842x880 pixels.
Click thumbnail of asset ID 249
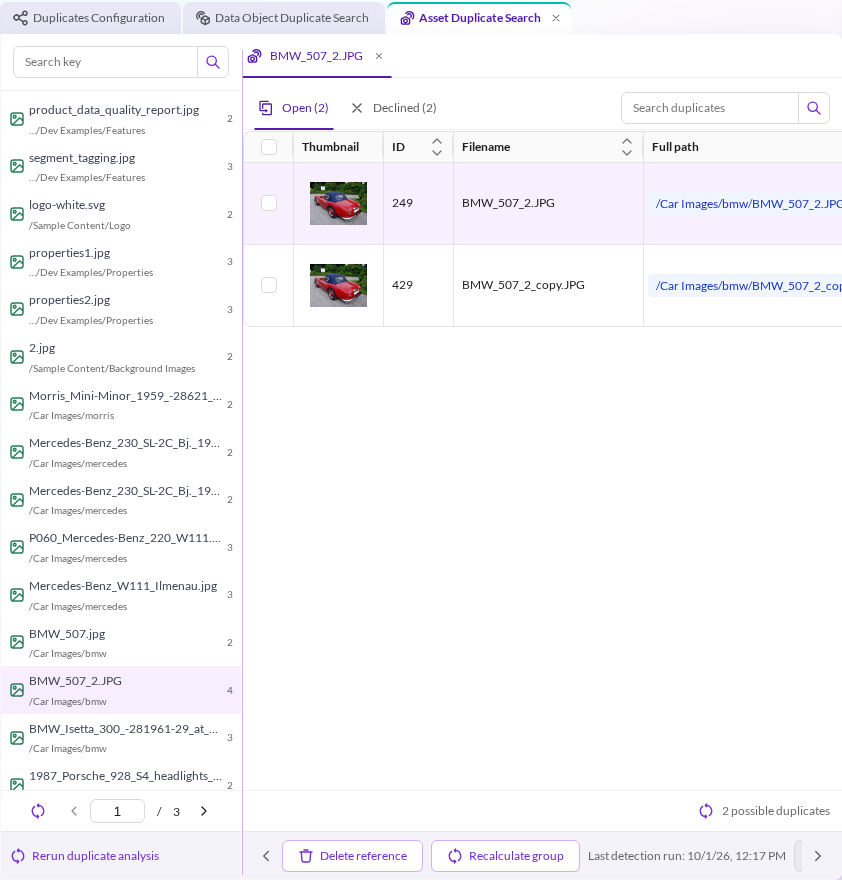point(338,203)
